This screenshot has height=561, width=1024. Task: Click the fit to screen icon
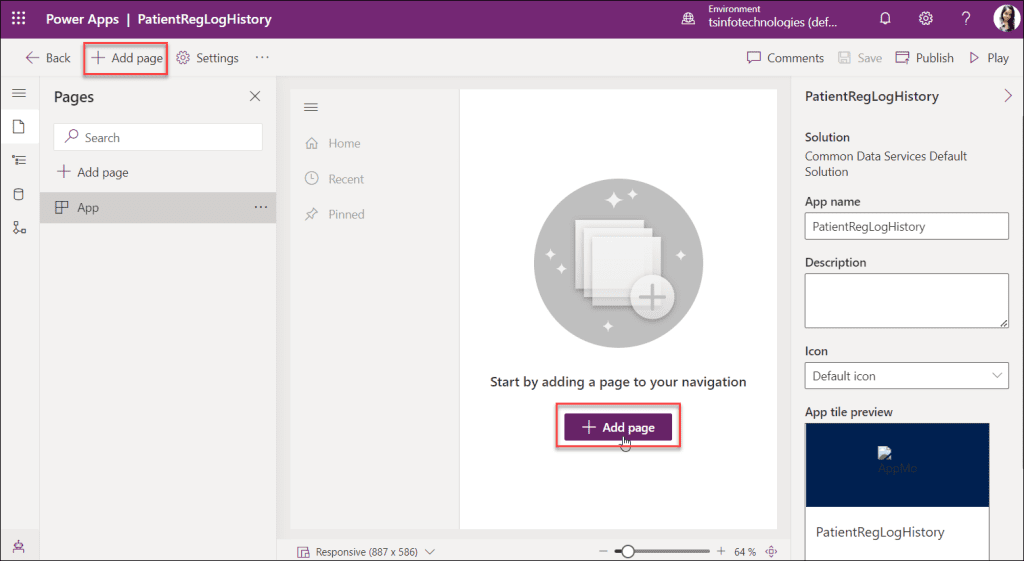coord(771,552)
